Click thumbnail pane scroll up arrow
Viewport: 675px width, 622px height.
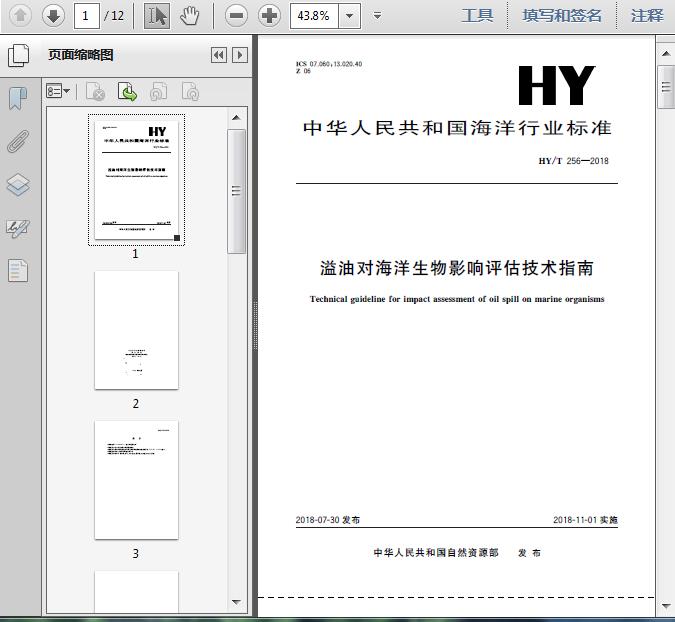(236, 118)
